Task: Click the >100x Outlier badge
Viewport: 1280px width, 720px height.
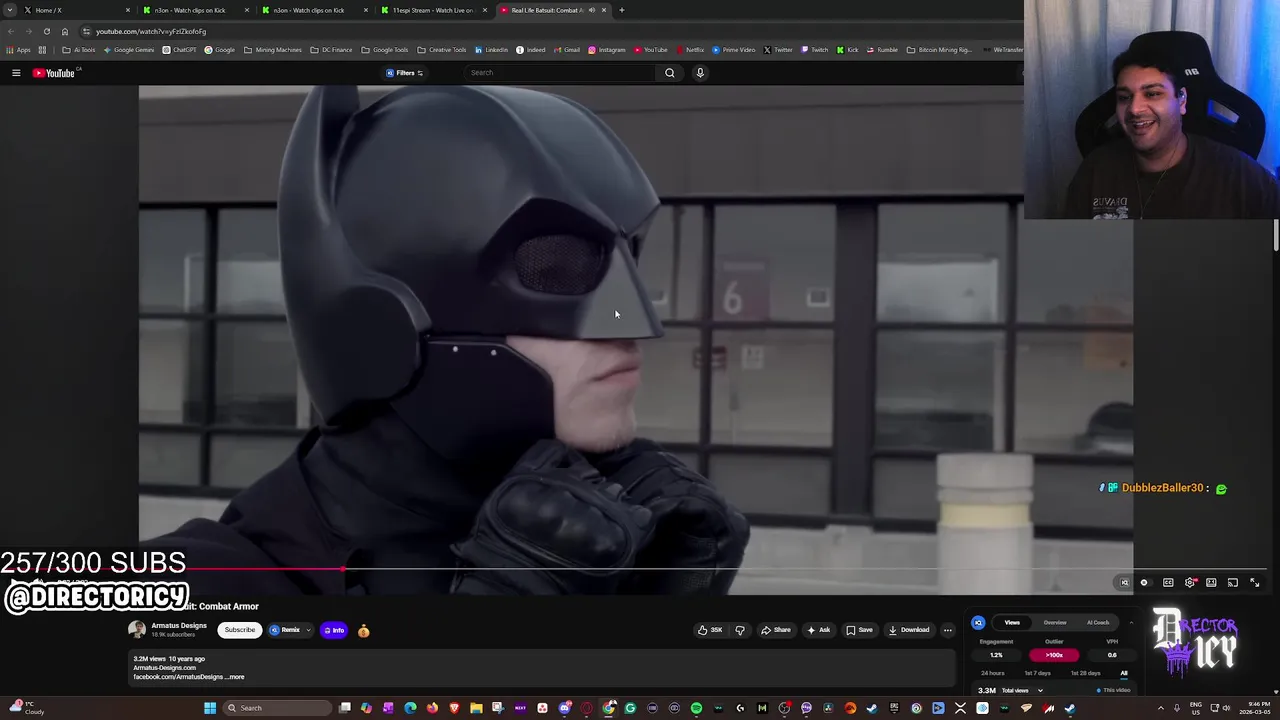Action: pos(1054,655)
